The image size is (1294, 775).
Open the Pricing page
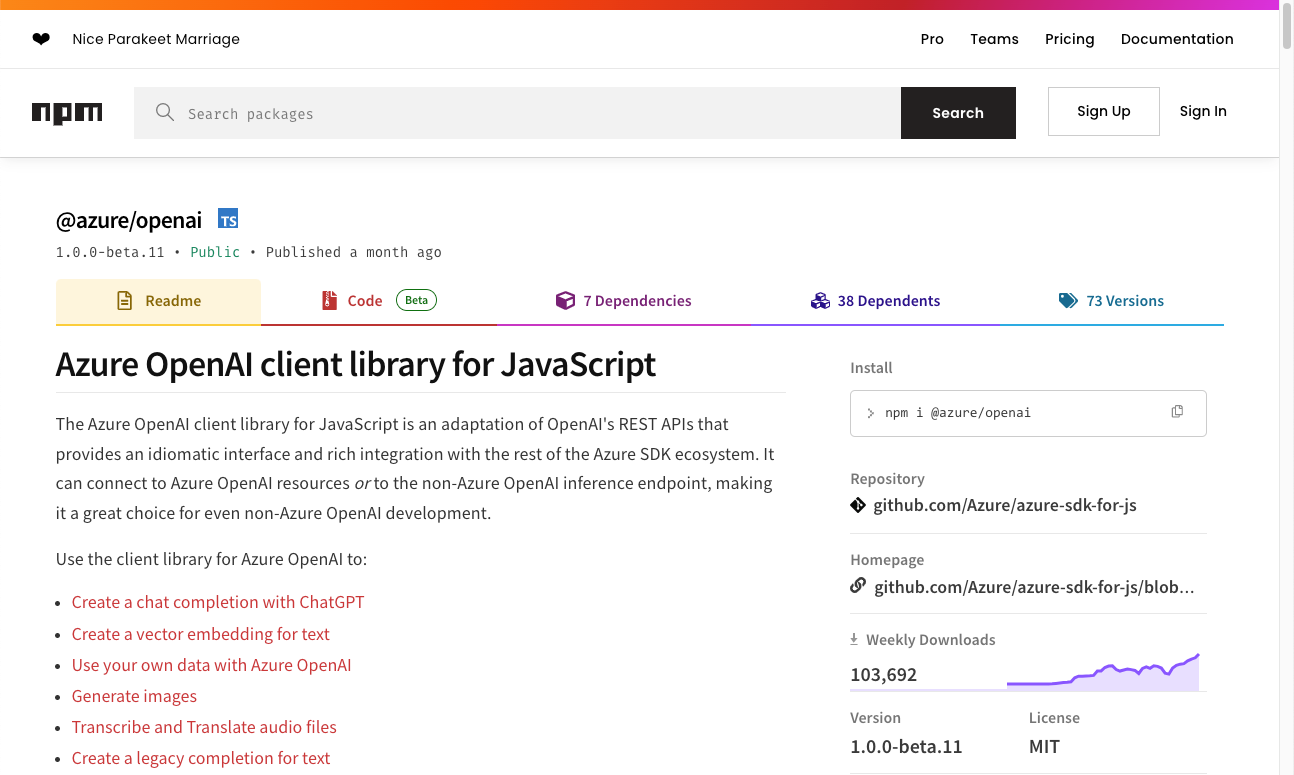[x=1069, y=38]
